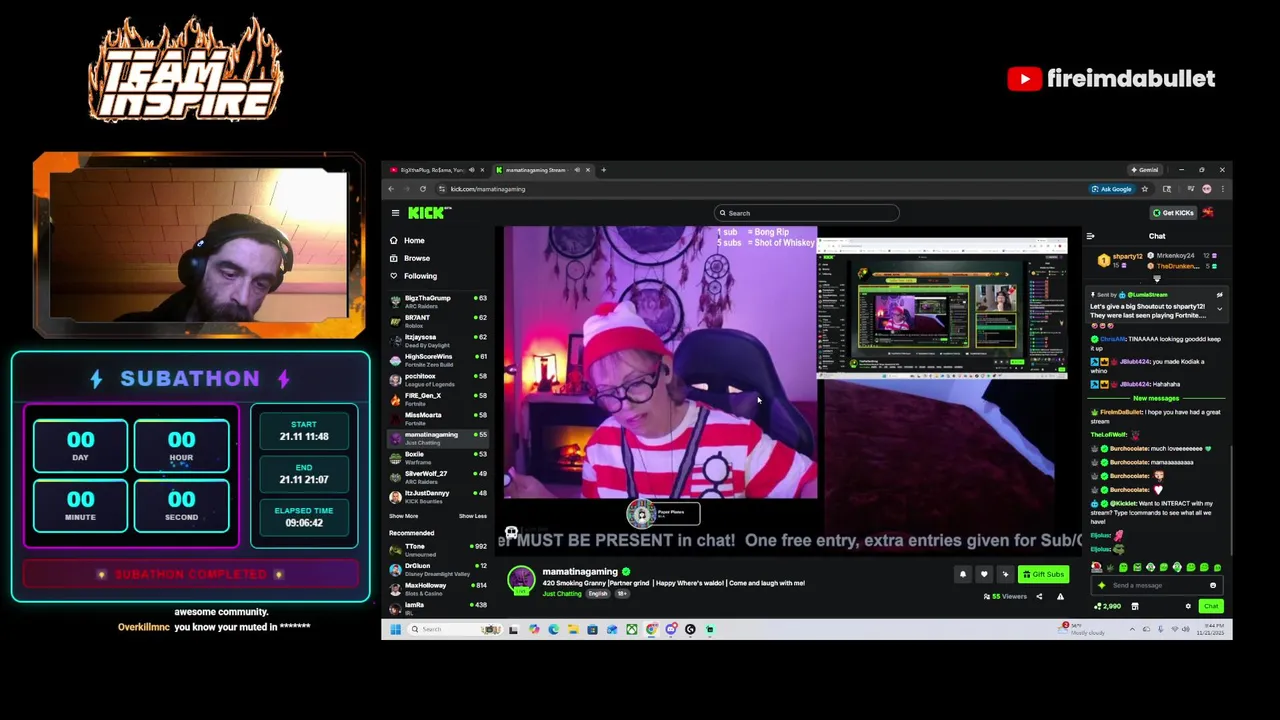Open BR7ANT channel in the sidebar
Screen dimensions: 1280x720
pos(438,320)
